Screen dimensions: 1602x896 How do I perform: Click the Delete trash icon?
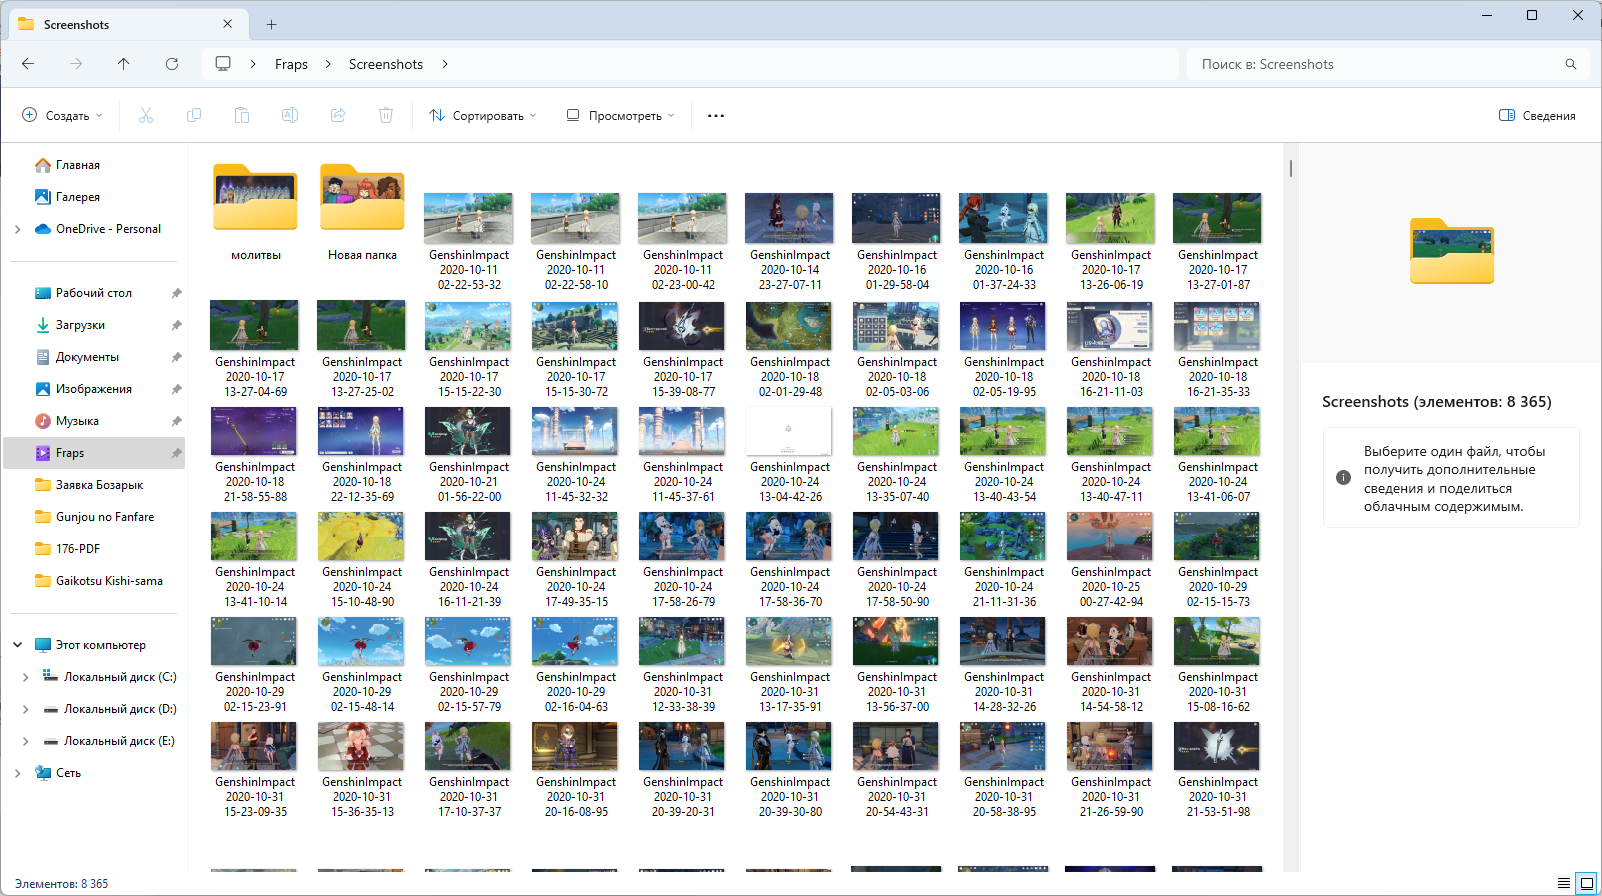(x=386, y=116)
